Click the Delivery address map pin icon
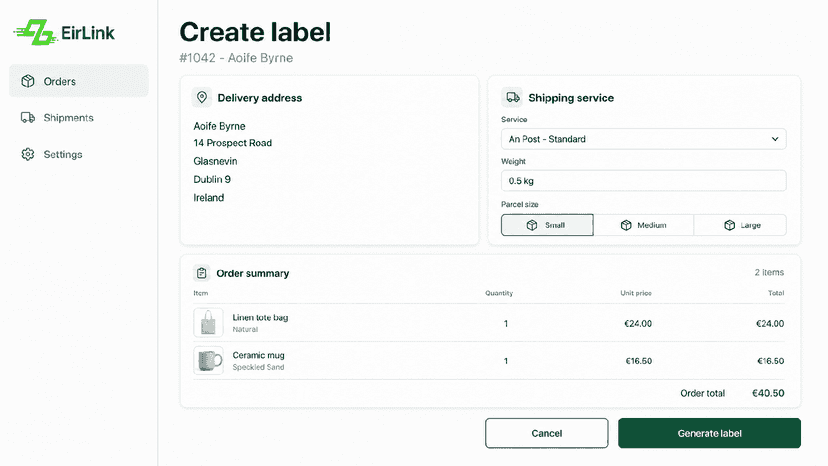 coord(202,97)
